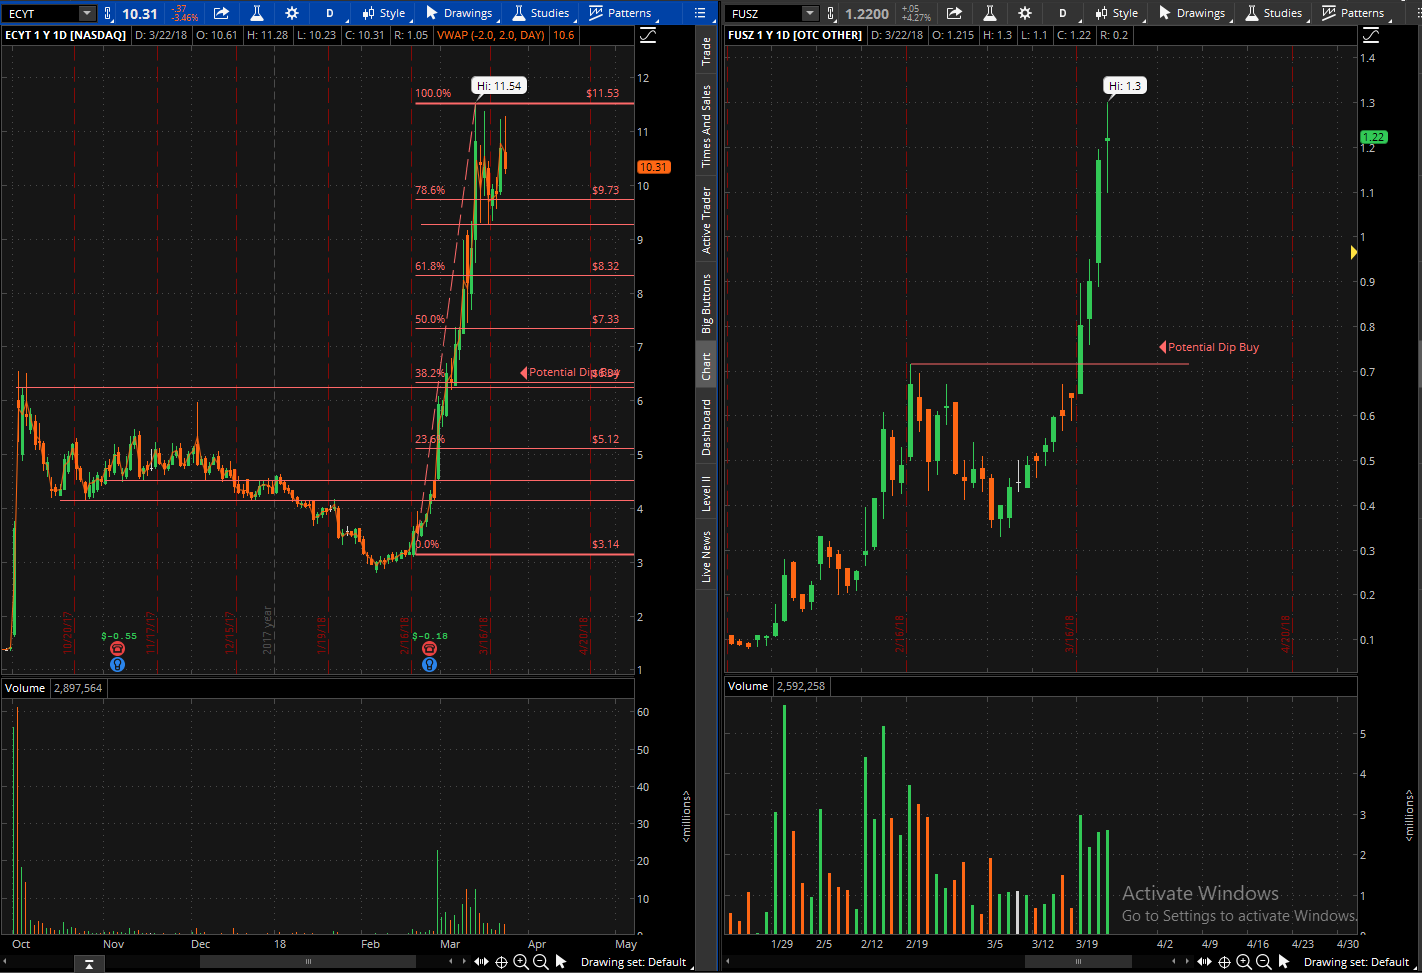Screen dimensions: 1422x973
Task: Click the yellow price marker on FUSZ axis
Action: pos(1354,253)
